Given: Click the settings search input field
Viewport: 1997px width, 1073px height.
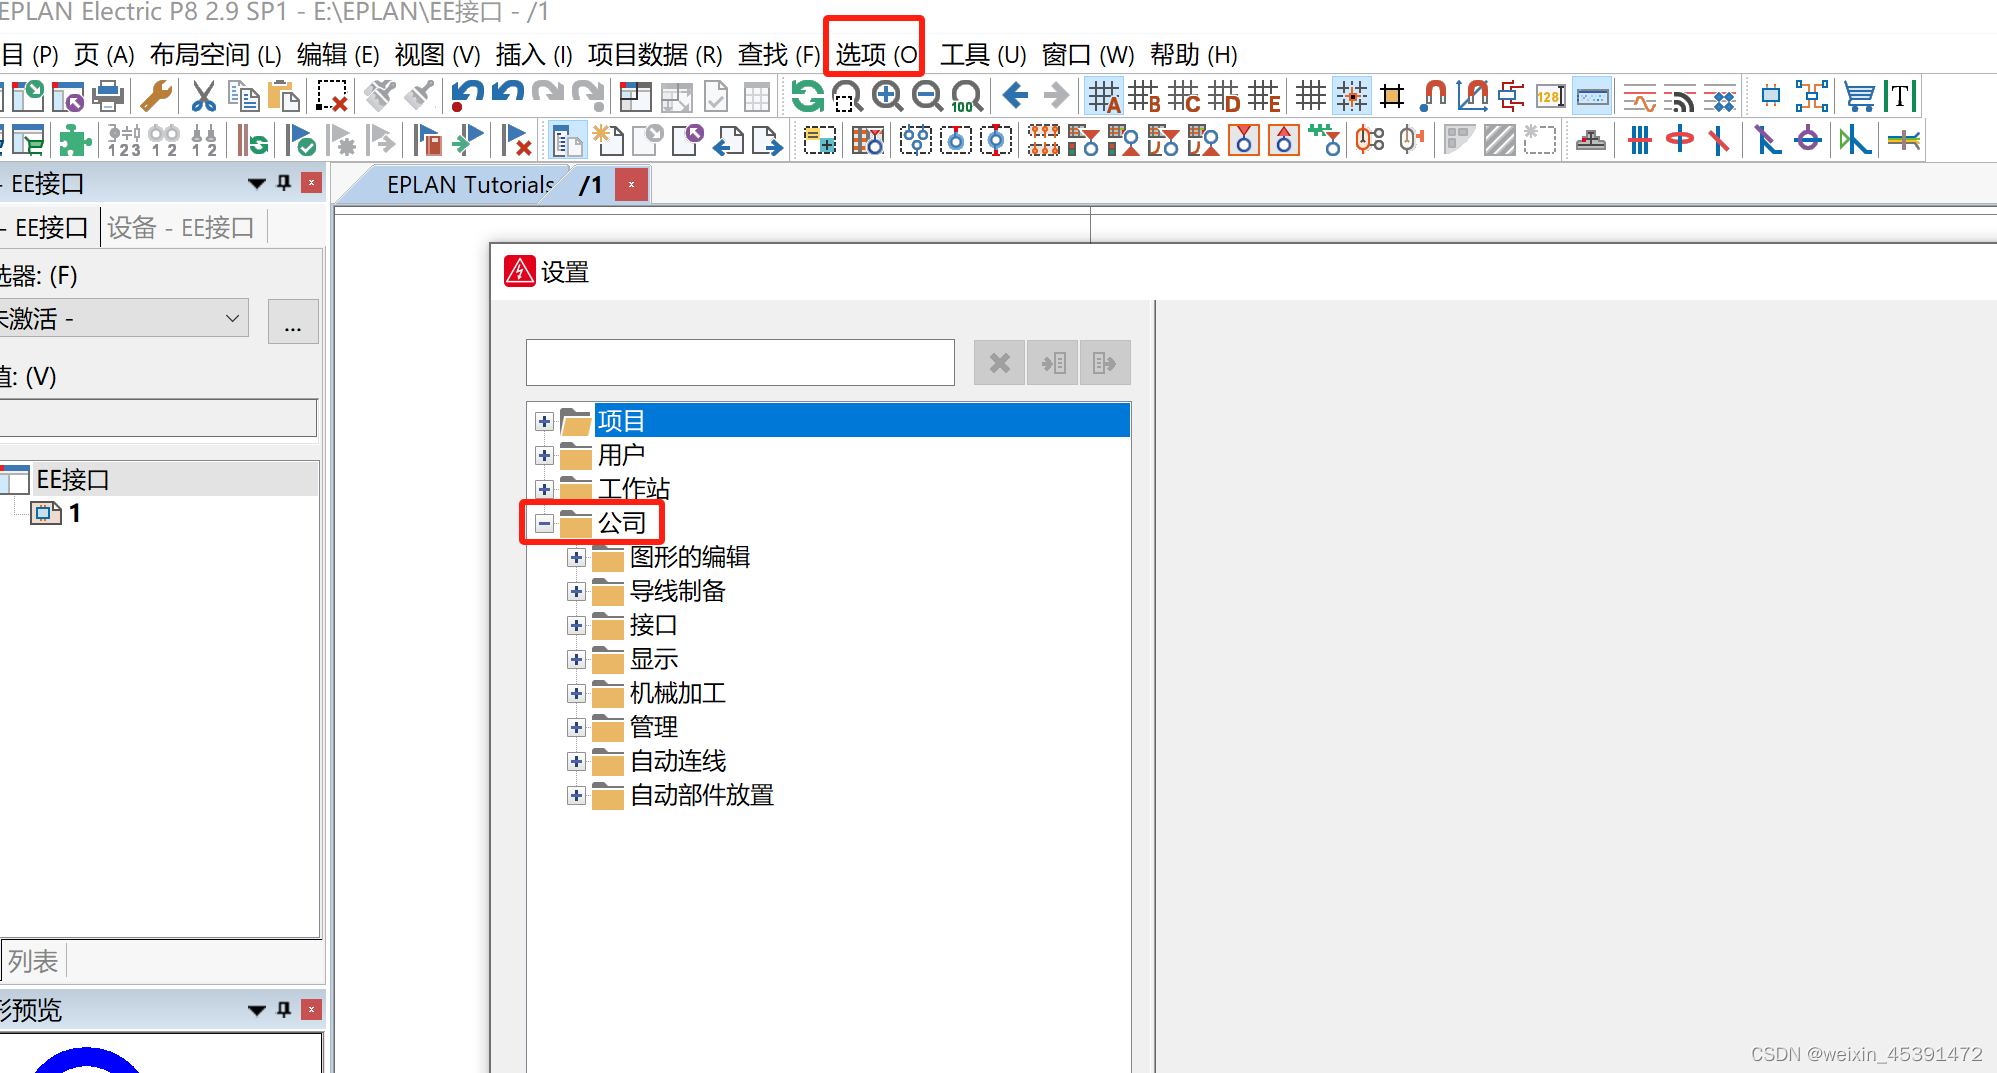Looking at the screenshot, I should [x=740, y=363].
